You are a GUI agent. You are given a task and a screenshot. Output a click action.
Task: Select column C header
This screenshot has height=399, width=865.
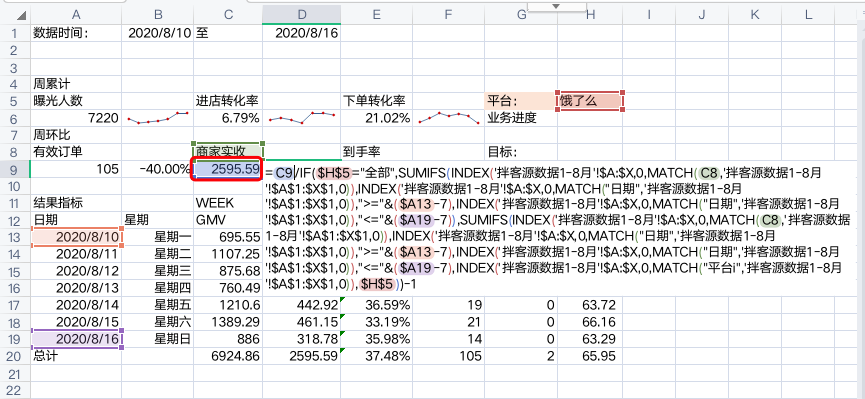point(228,15)
